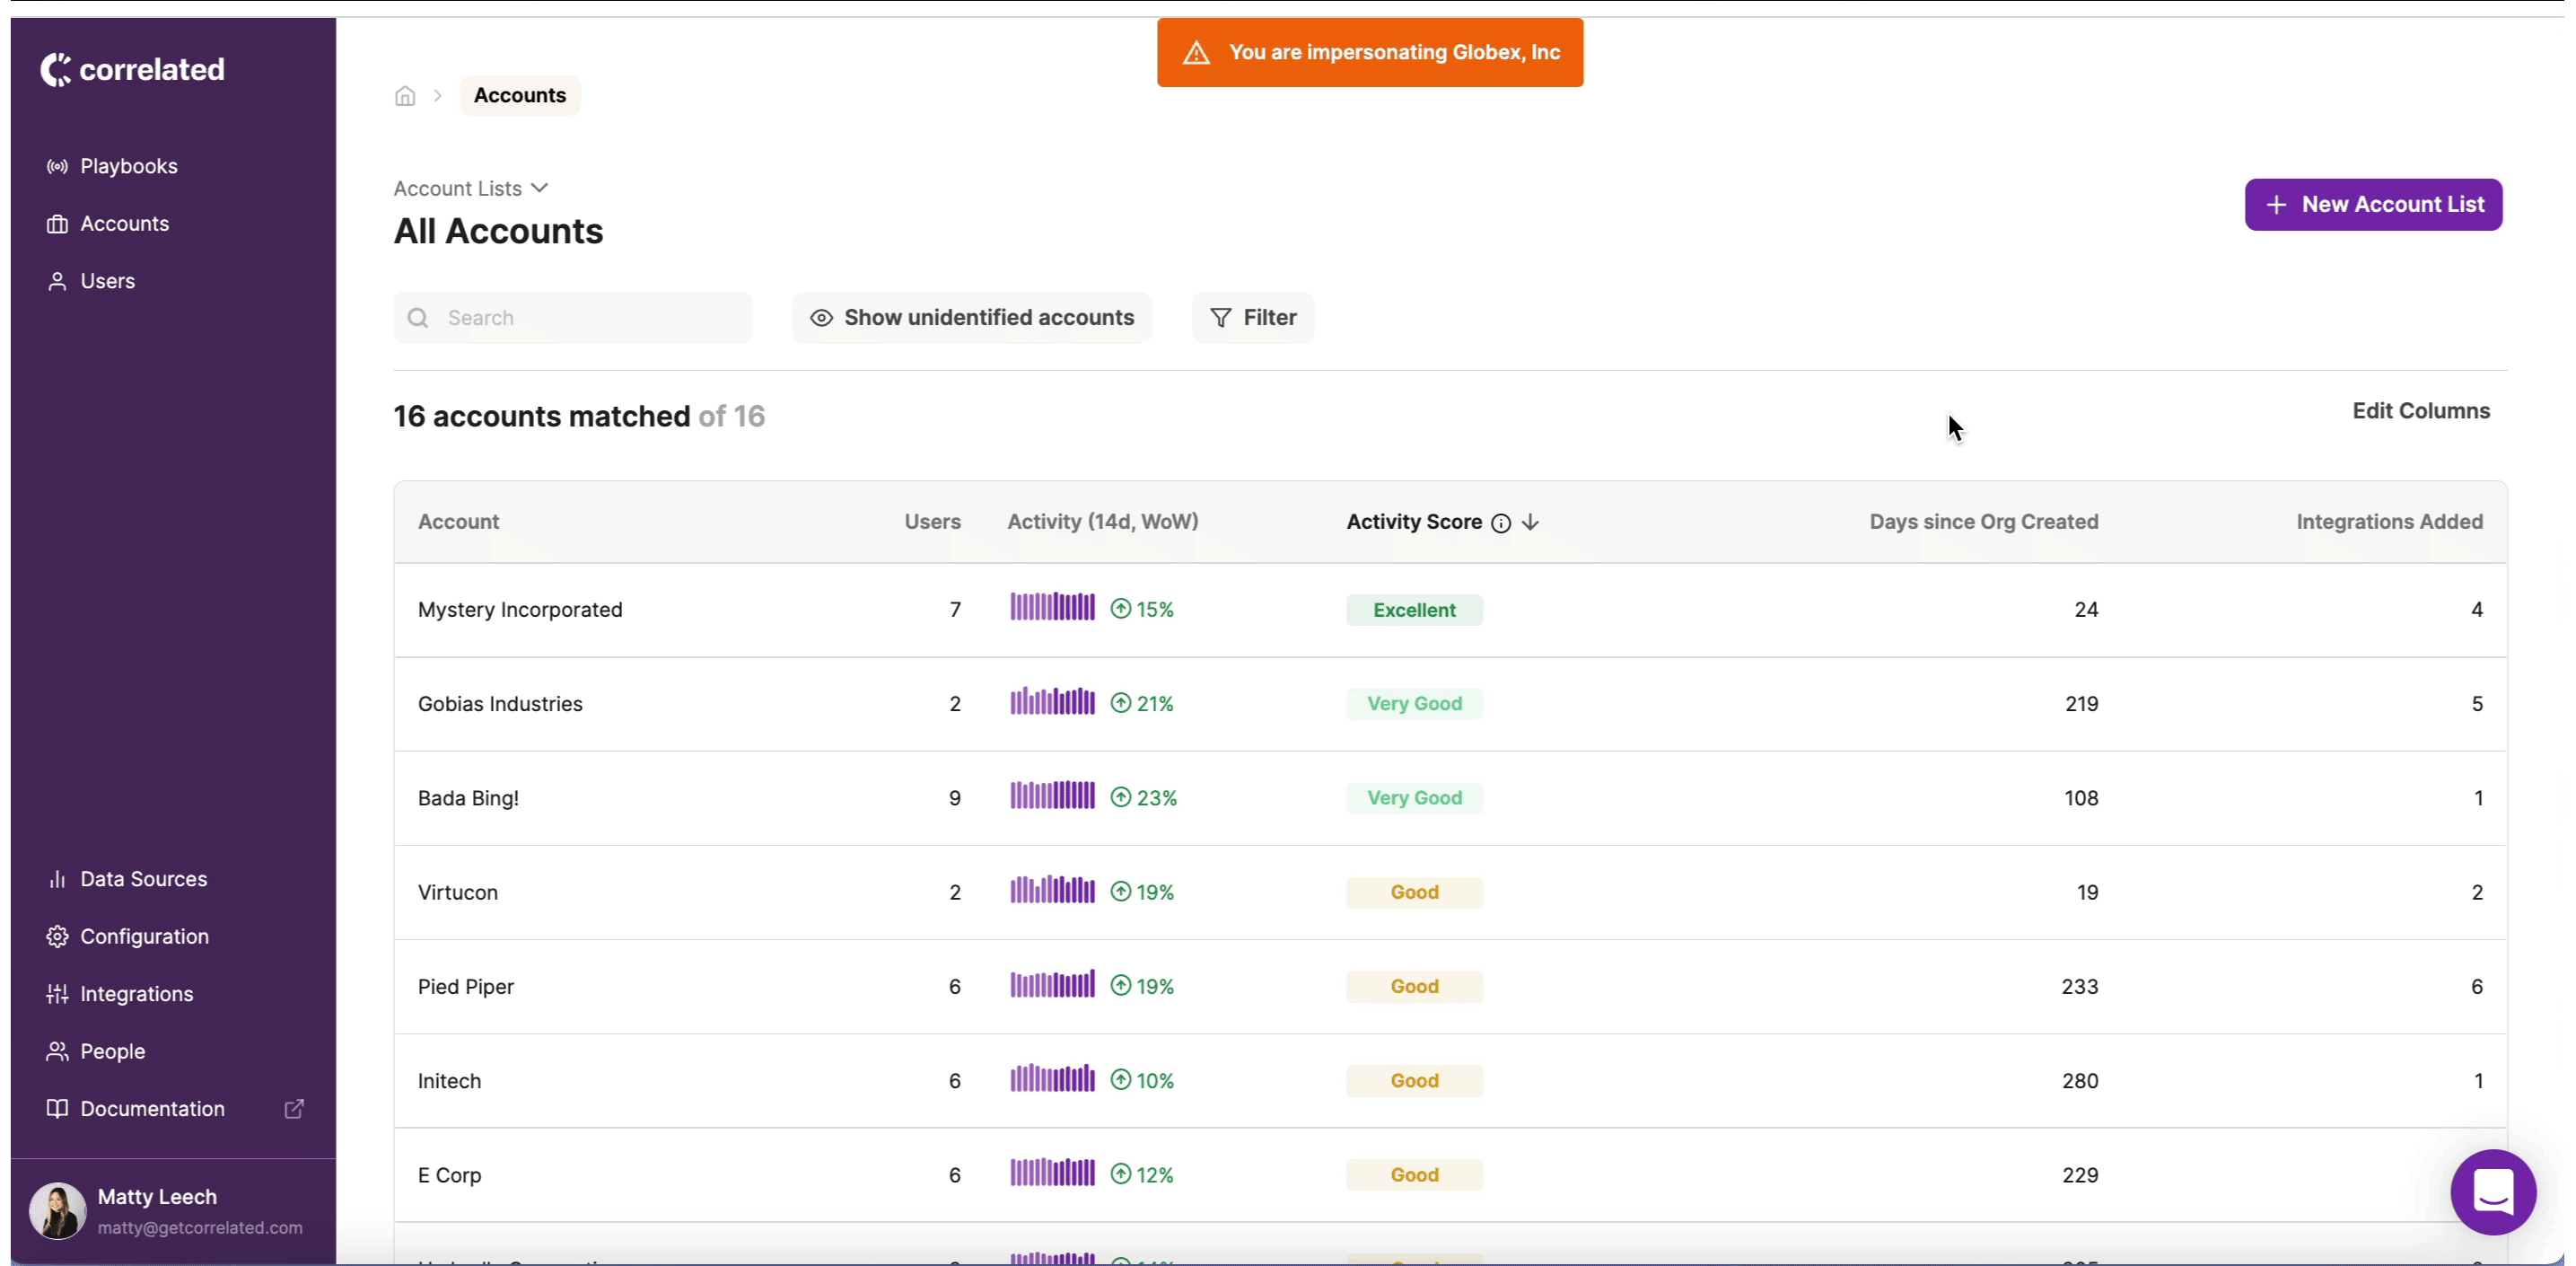This screenshot has height=1266, width=2576.
Task: Open Edit Columns
Action: [2421, 411]
